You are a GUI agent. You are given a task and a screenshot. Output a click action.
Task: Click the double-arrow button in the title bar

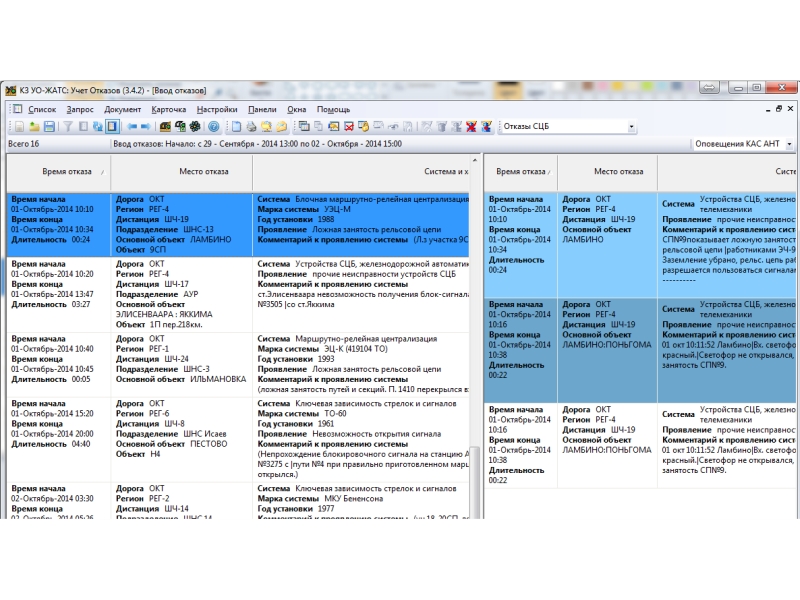(x=709, y=88)
